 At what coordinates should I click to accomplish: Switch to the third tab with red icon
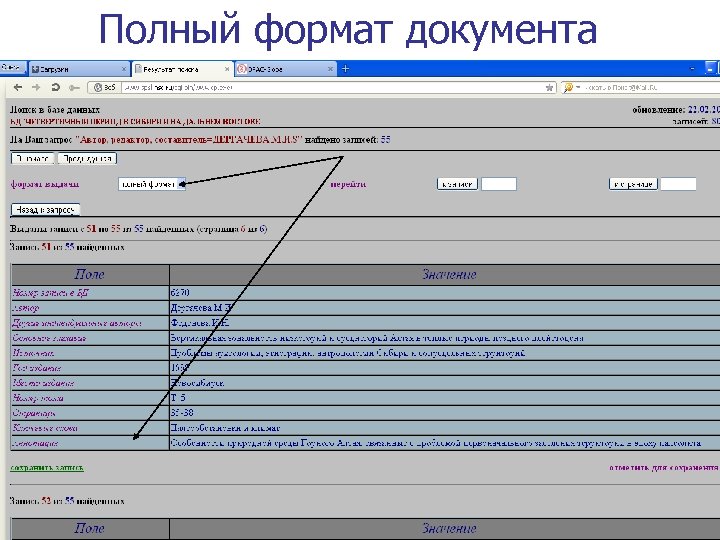pos(285,69)
